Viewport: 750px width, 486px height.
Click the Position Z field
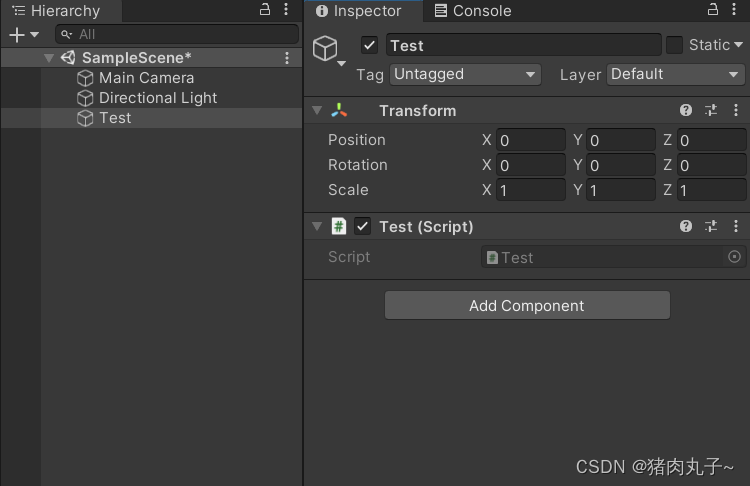(x=711, y=140)
